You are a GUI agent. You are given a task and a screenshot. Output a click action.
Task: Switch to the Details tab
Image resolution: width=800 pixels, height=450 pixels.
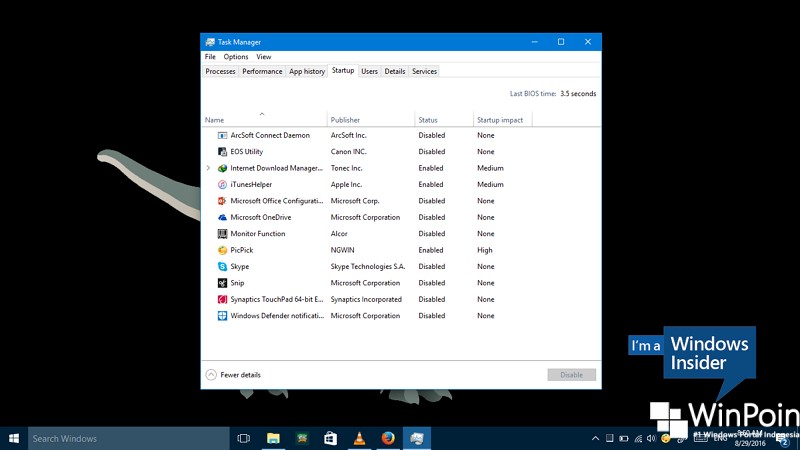pyautogui.click(x=395, y=71)
